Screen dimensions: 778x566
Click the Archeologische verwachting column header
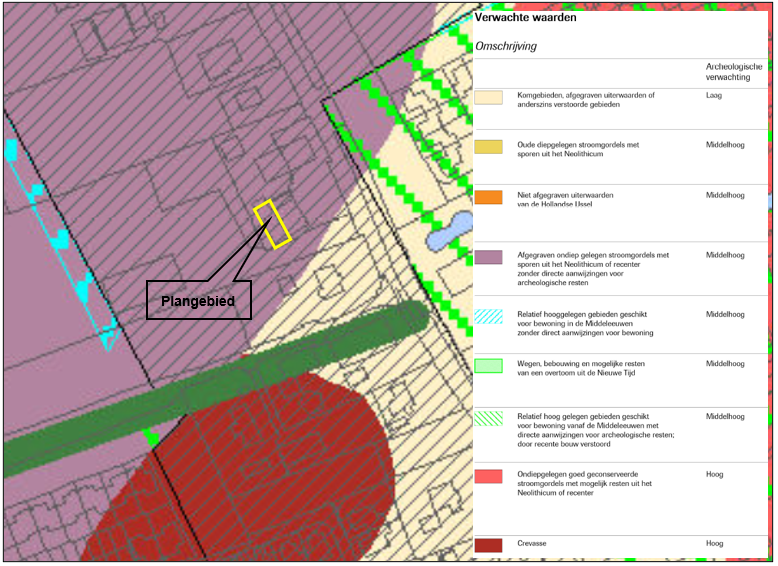coord(733,71)
